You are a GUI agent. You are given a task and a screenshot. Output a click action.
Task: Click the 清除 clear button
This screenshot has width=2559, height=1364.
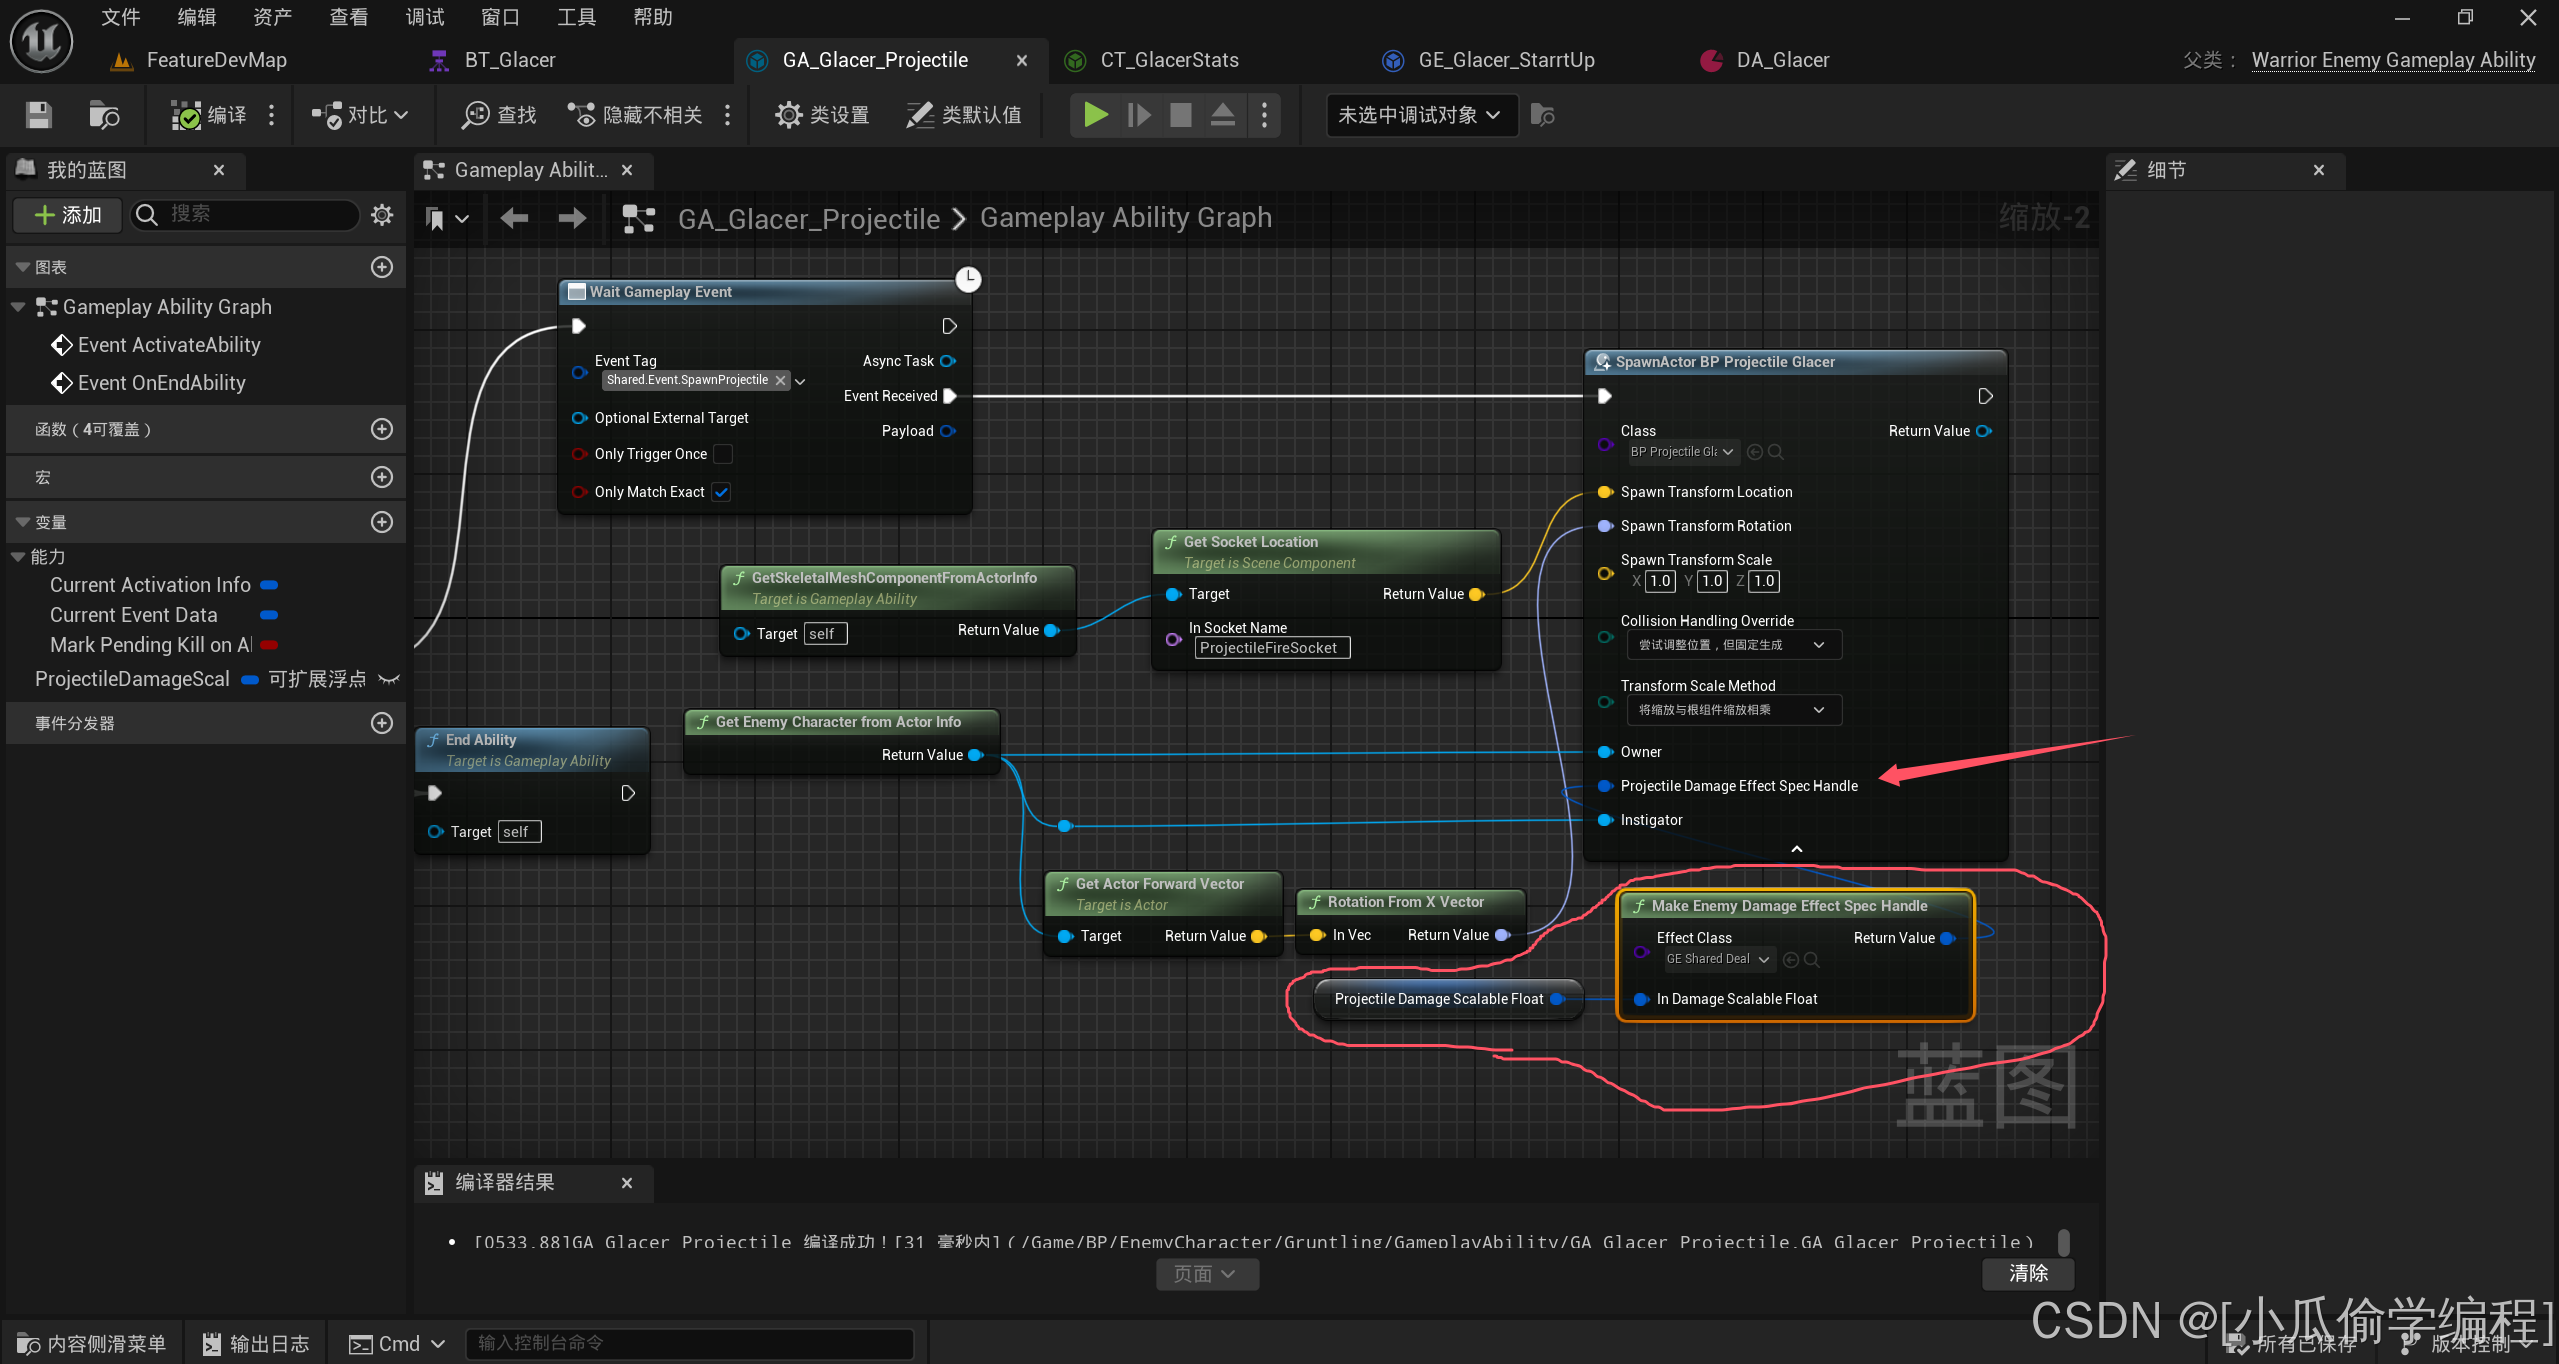(x=2028, y=1273)
